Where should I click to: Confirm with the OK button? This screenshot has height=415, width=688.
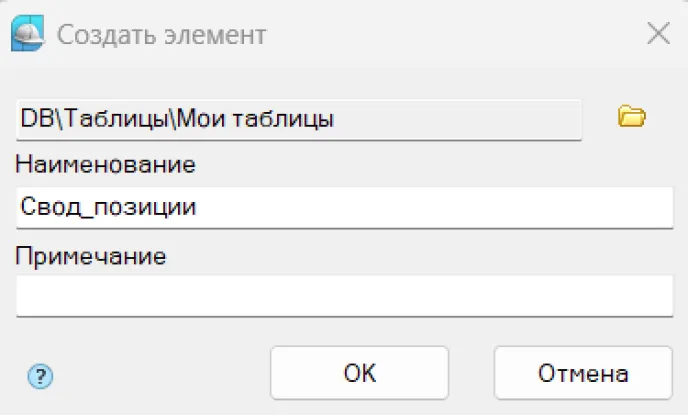click(x=359, y=374)
